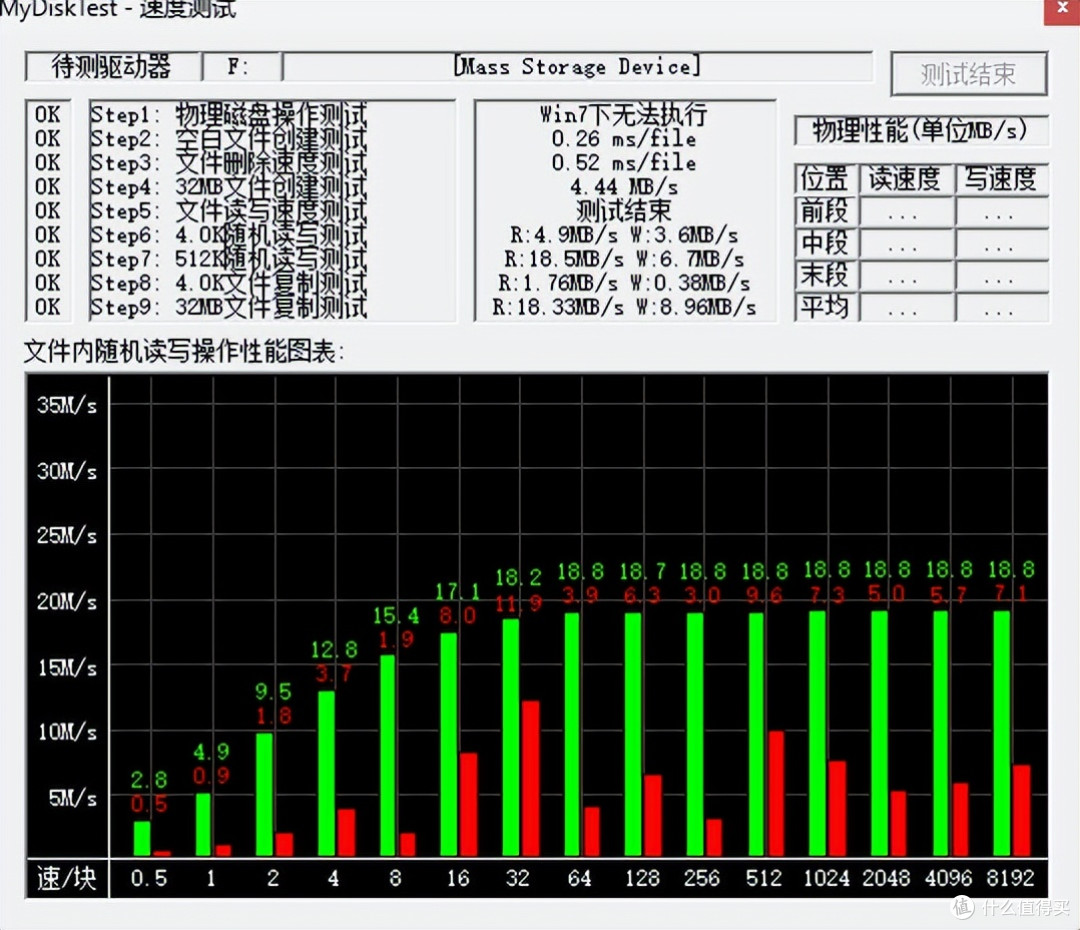Image resolution: width=1080 pixels, height=930 pixels.
Task: Select Step7 512K随机读写测试 row
Action: [x=229, y=259]
